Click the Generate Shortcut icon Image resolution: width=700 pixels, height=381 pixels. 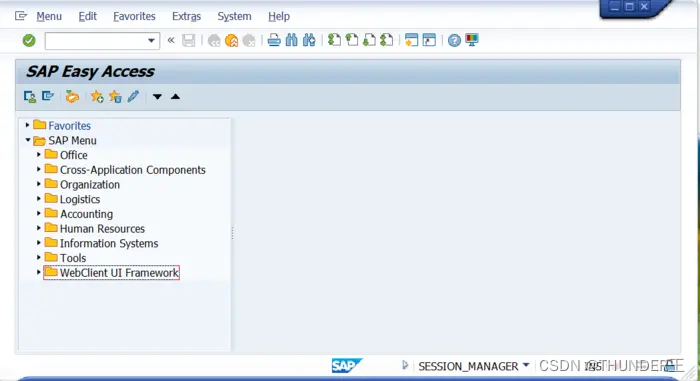pos(429,40)
